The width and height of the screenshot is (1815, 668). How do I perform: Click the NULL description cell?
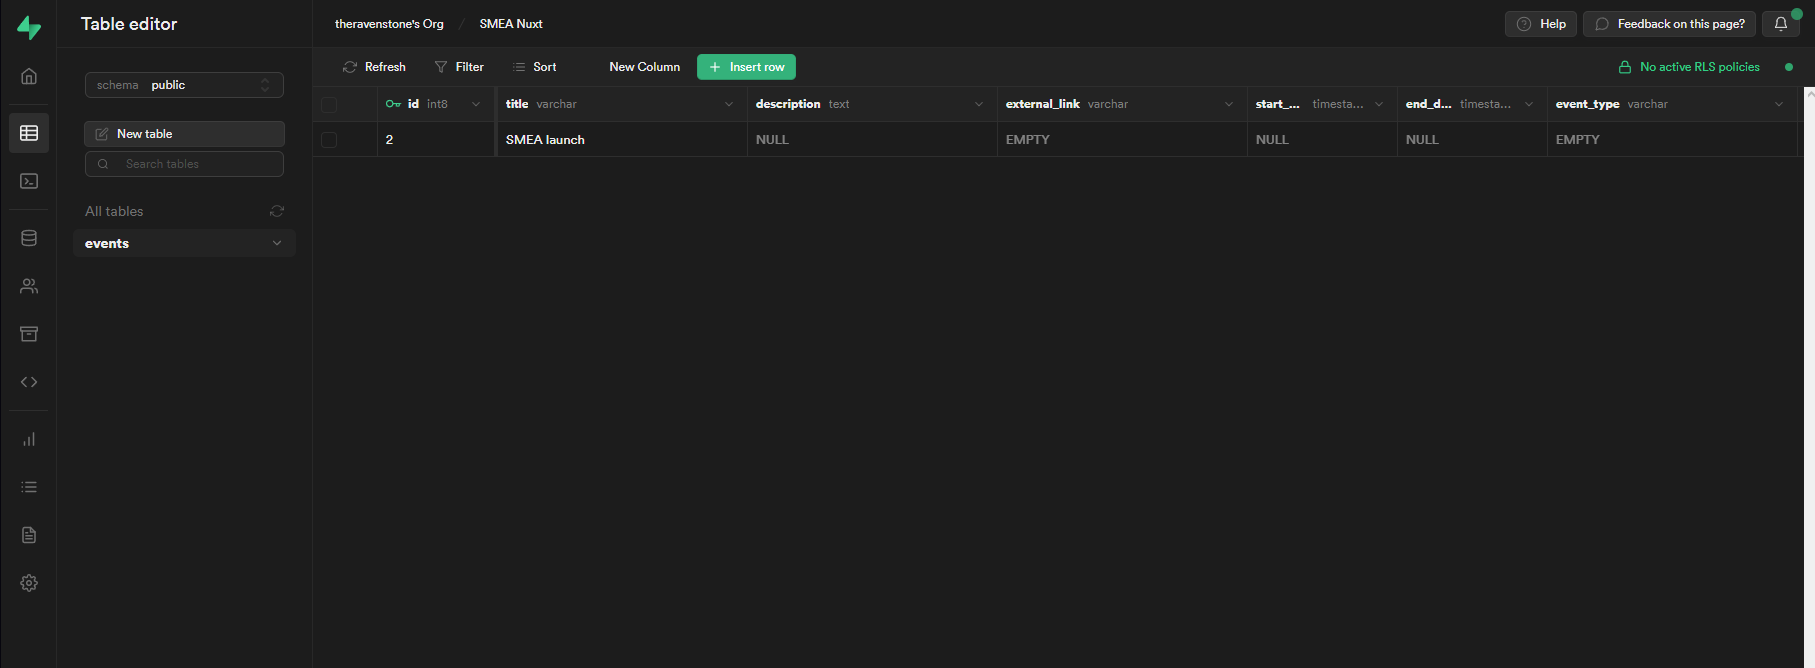(x=872, y=140)
